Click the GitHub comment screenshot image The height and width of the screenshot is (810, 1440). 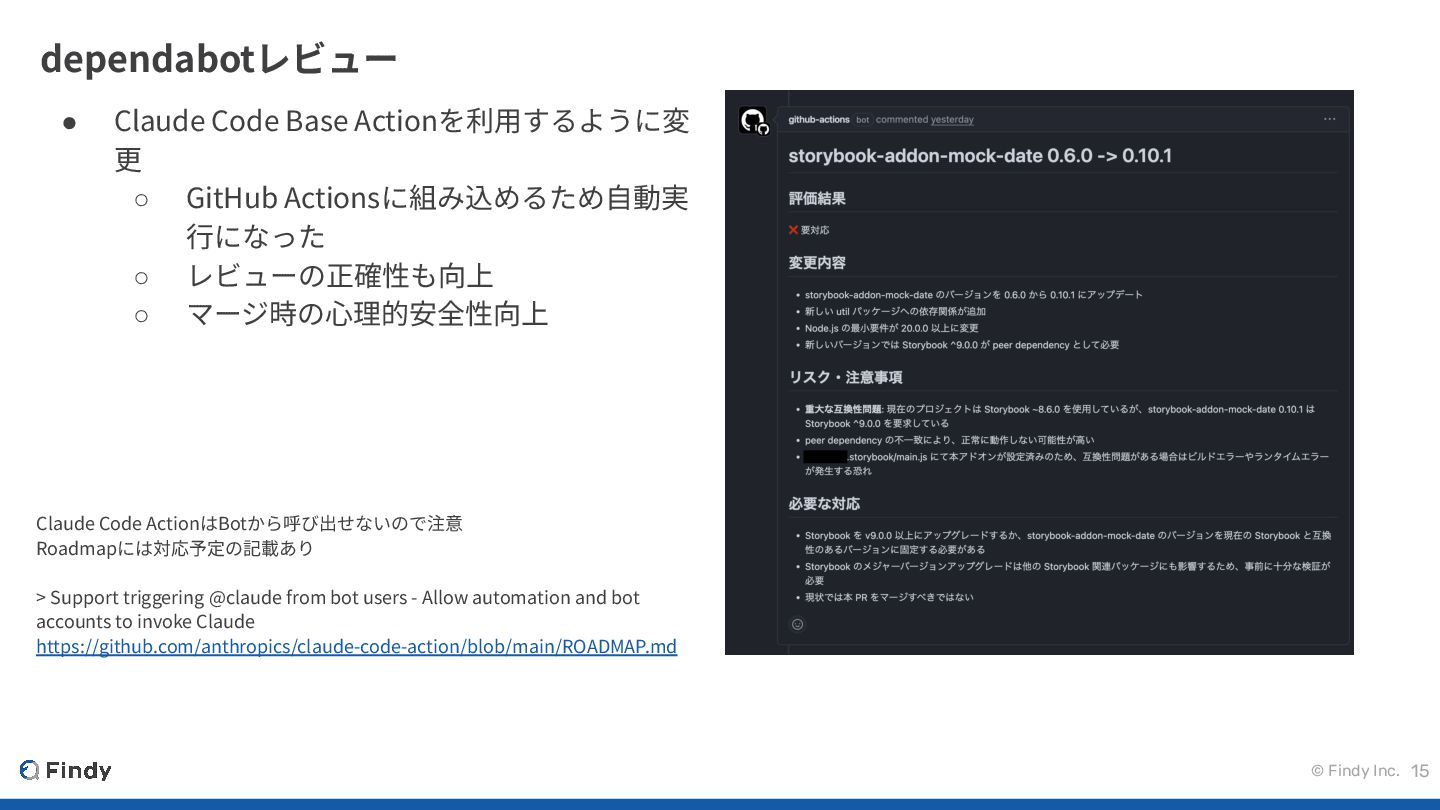tap(1039, 372)
